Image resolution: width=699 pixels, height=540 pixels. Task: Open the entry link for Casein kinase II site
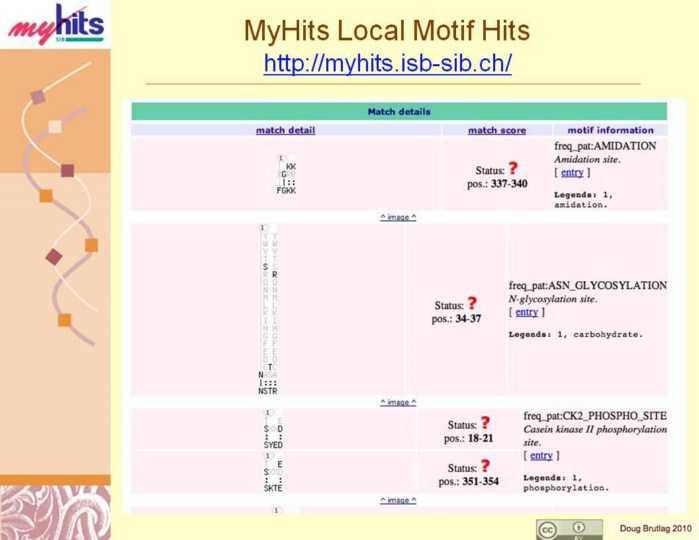click(x=542, y=456)
